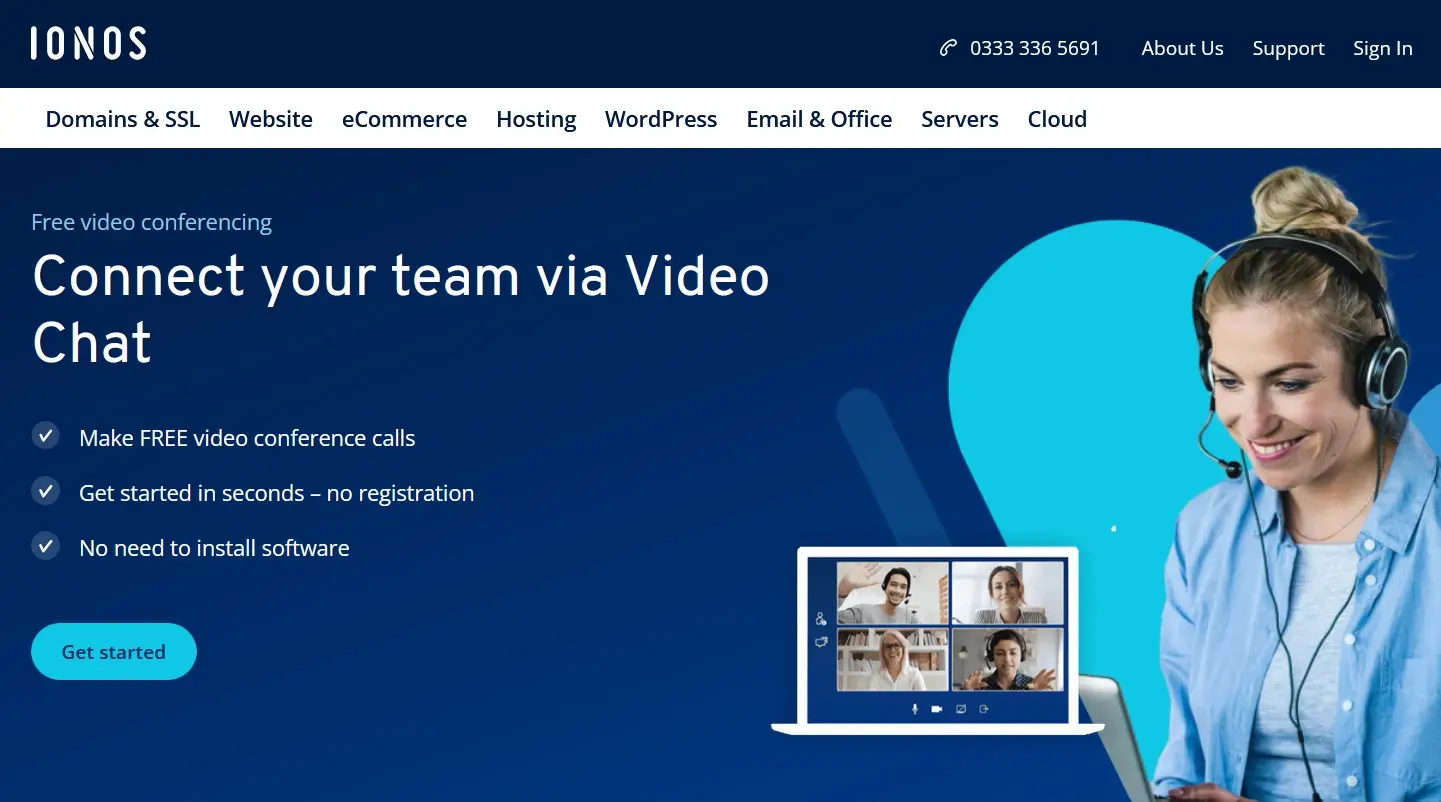This screenshot has height=802, width=1441.
Task: Mute the microphone in the video call toolbar
Action: 915,709
